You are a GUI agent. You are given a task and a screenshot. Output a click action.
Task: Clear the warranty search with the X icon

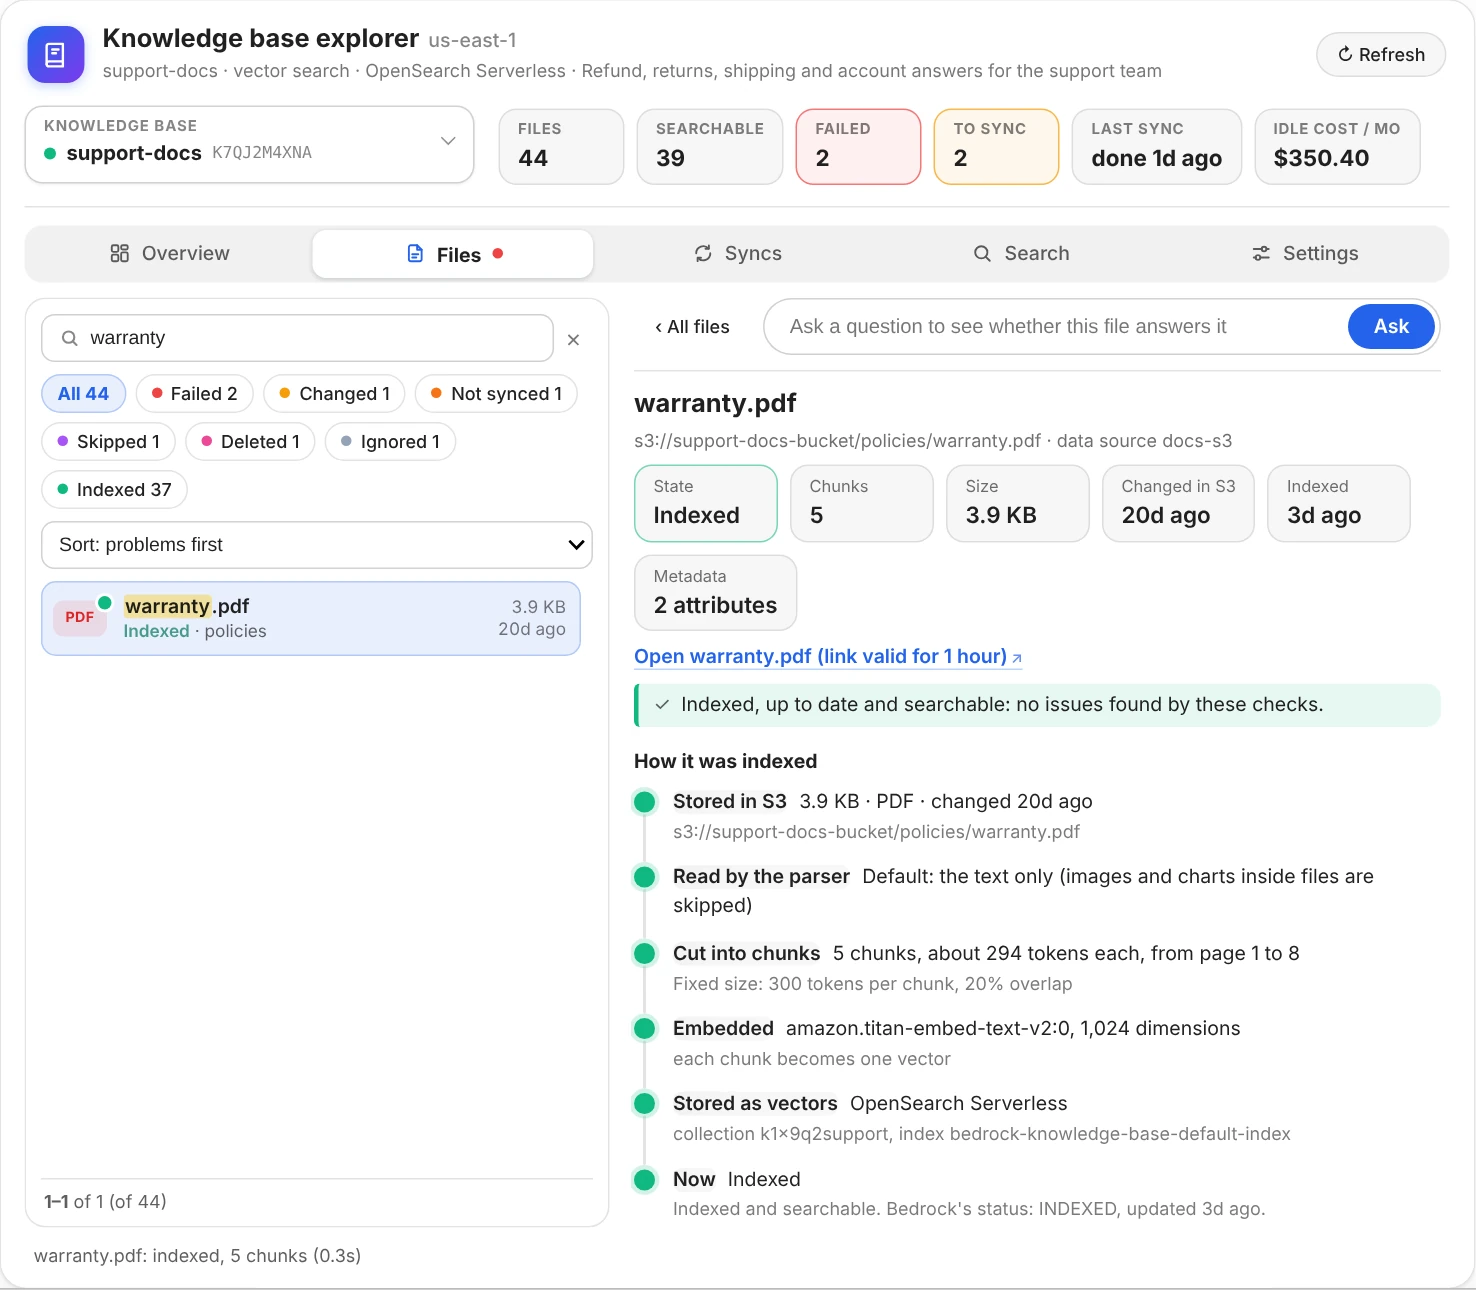click(573, 340)
